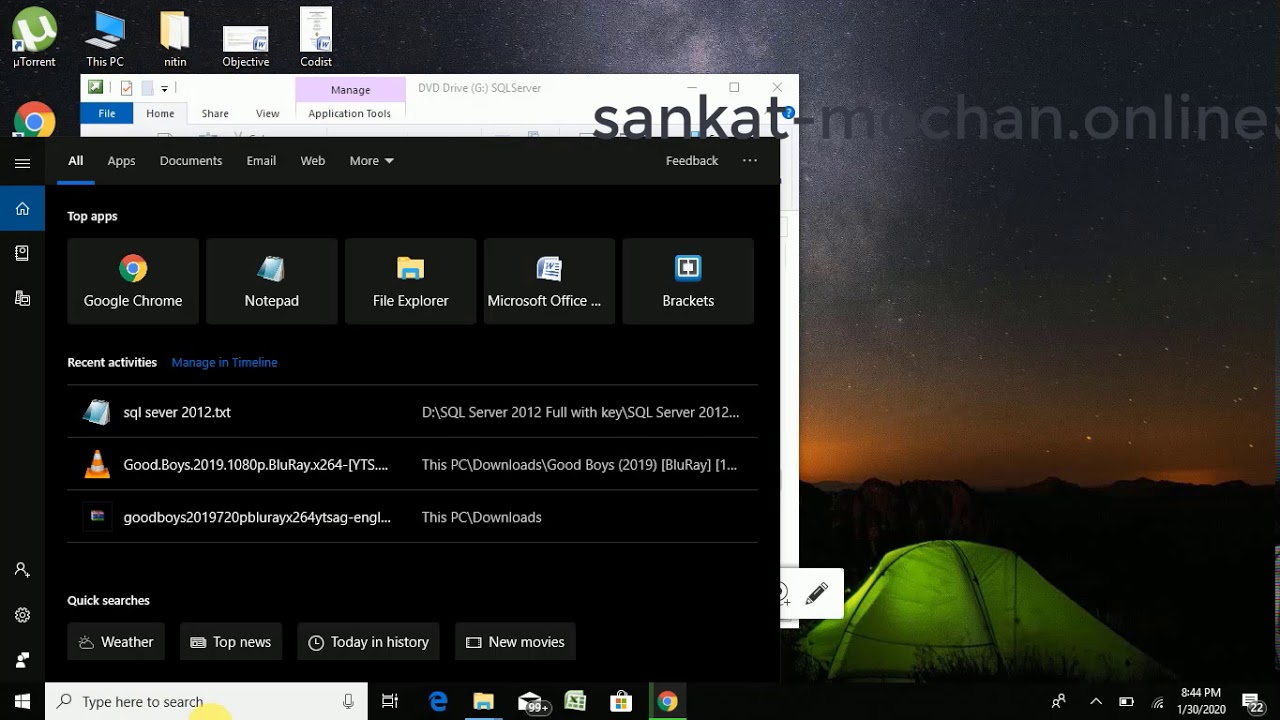
Task: Select Home ribbon tab in Explorer
Action: point(160,114)
